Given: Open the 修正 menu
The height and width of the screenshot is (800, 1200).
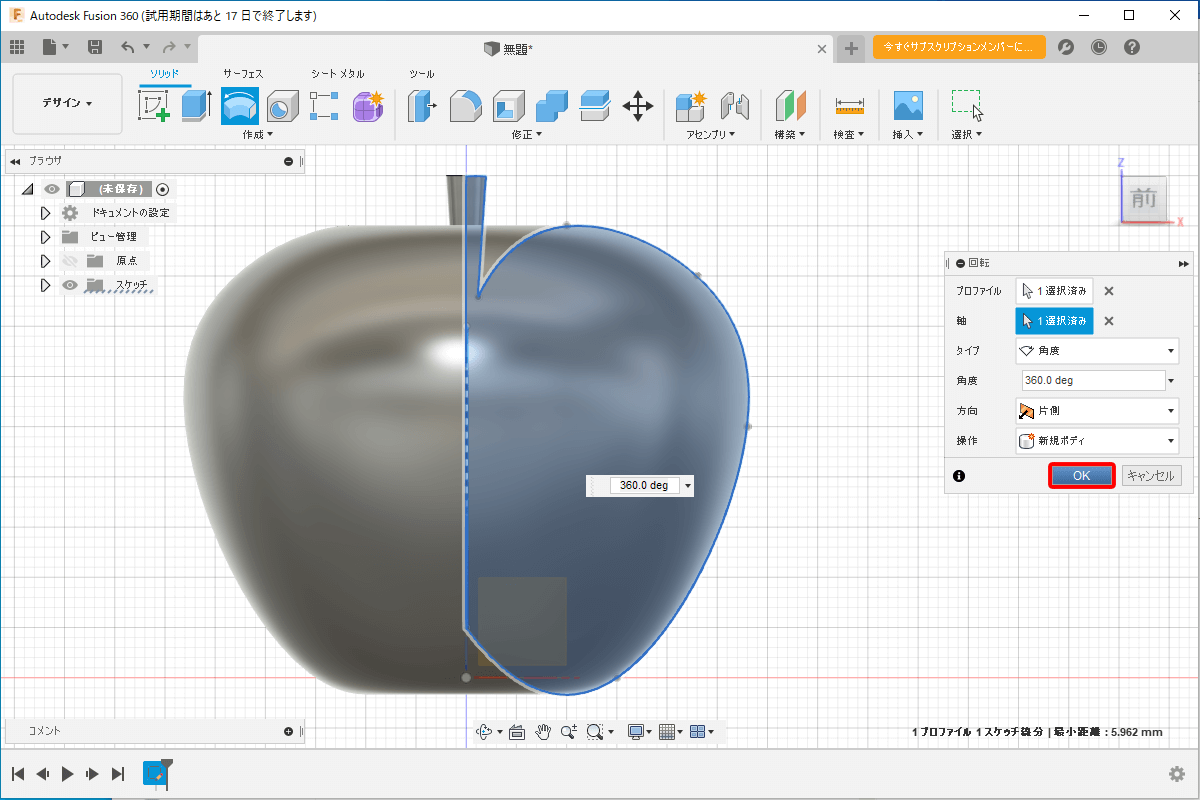Looking at the screenshot, I should (527, 134).
